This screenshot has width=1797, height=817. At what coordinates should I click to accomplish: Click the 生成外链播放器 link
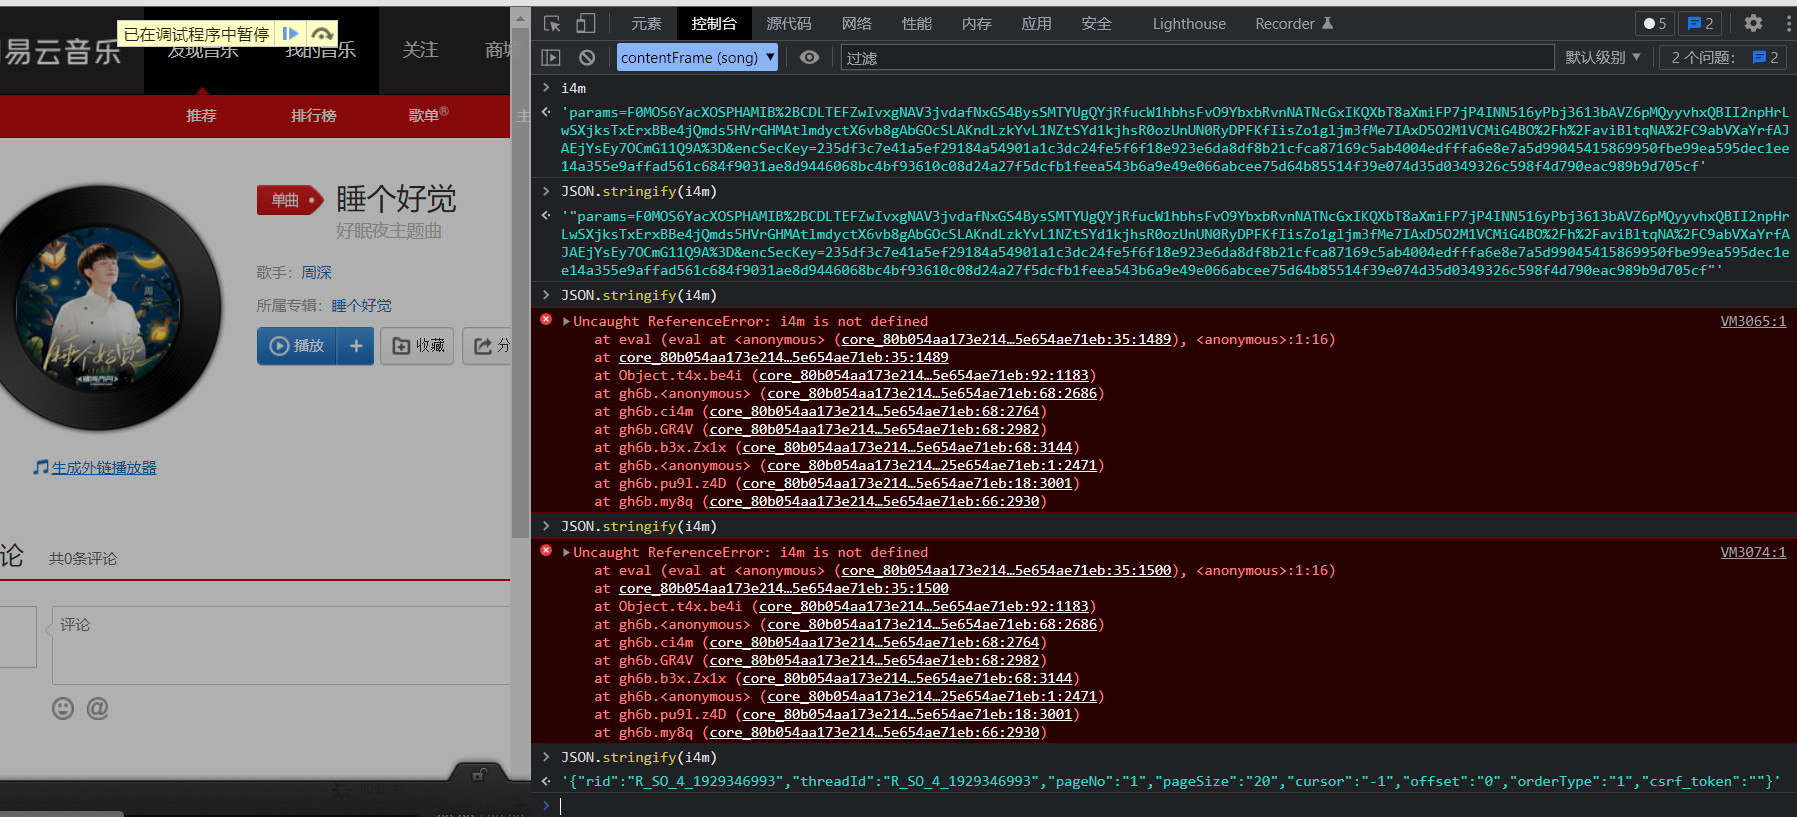(104, 467)
